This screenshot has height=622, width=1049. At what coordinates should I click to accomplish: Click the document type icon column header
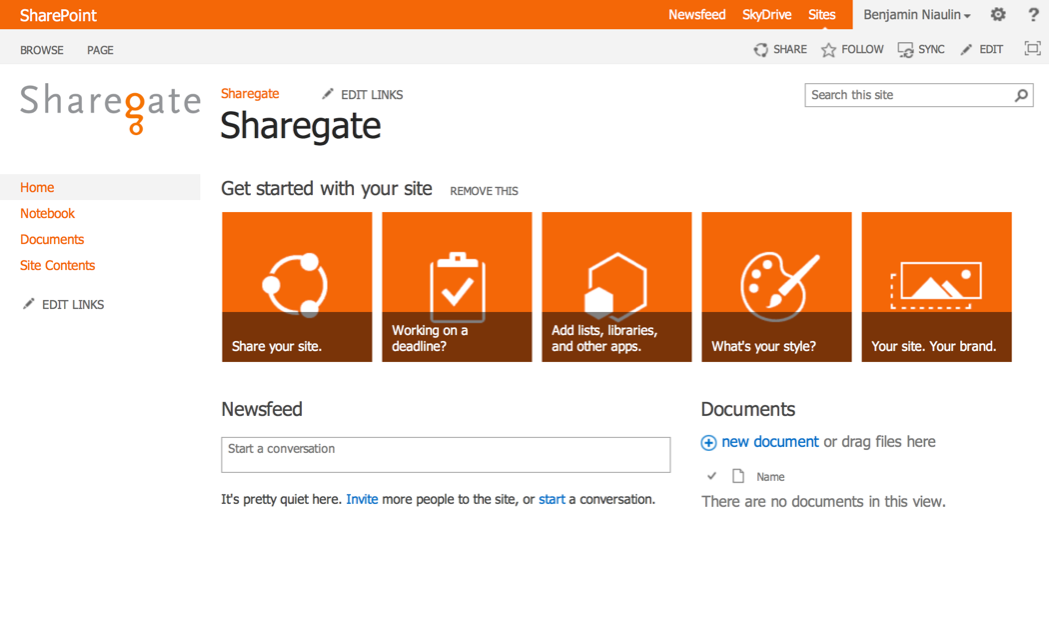(738, 476)
